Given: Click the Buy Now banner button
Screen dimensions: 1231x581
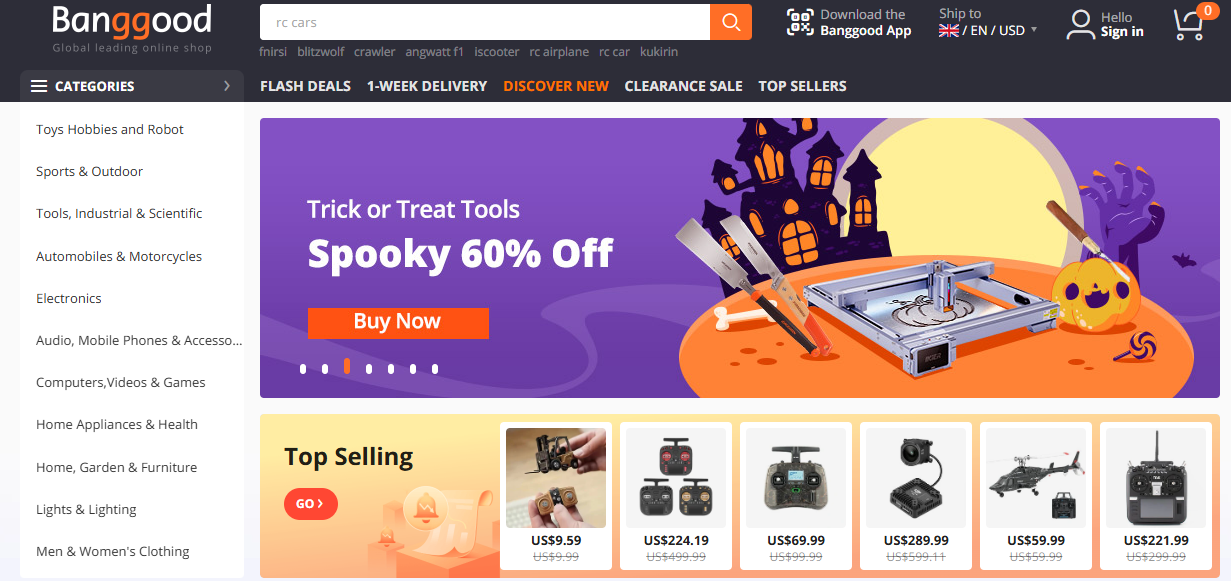Looking at the screenshot, I should (x=398, y=322).
